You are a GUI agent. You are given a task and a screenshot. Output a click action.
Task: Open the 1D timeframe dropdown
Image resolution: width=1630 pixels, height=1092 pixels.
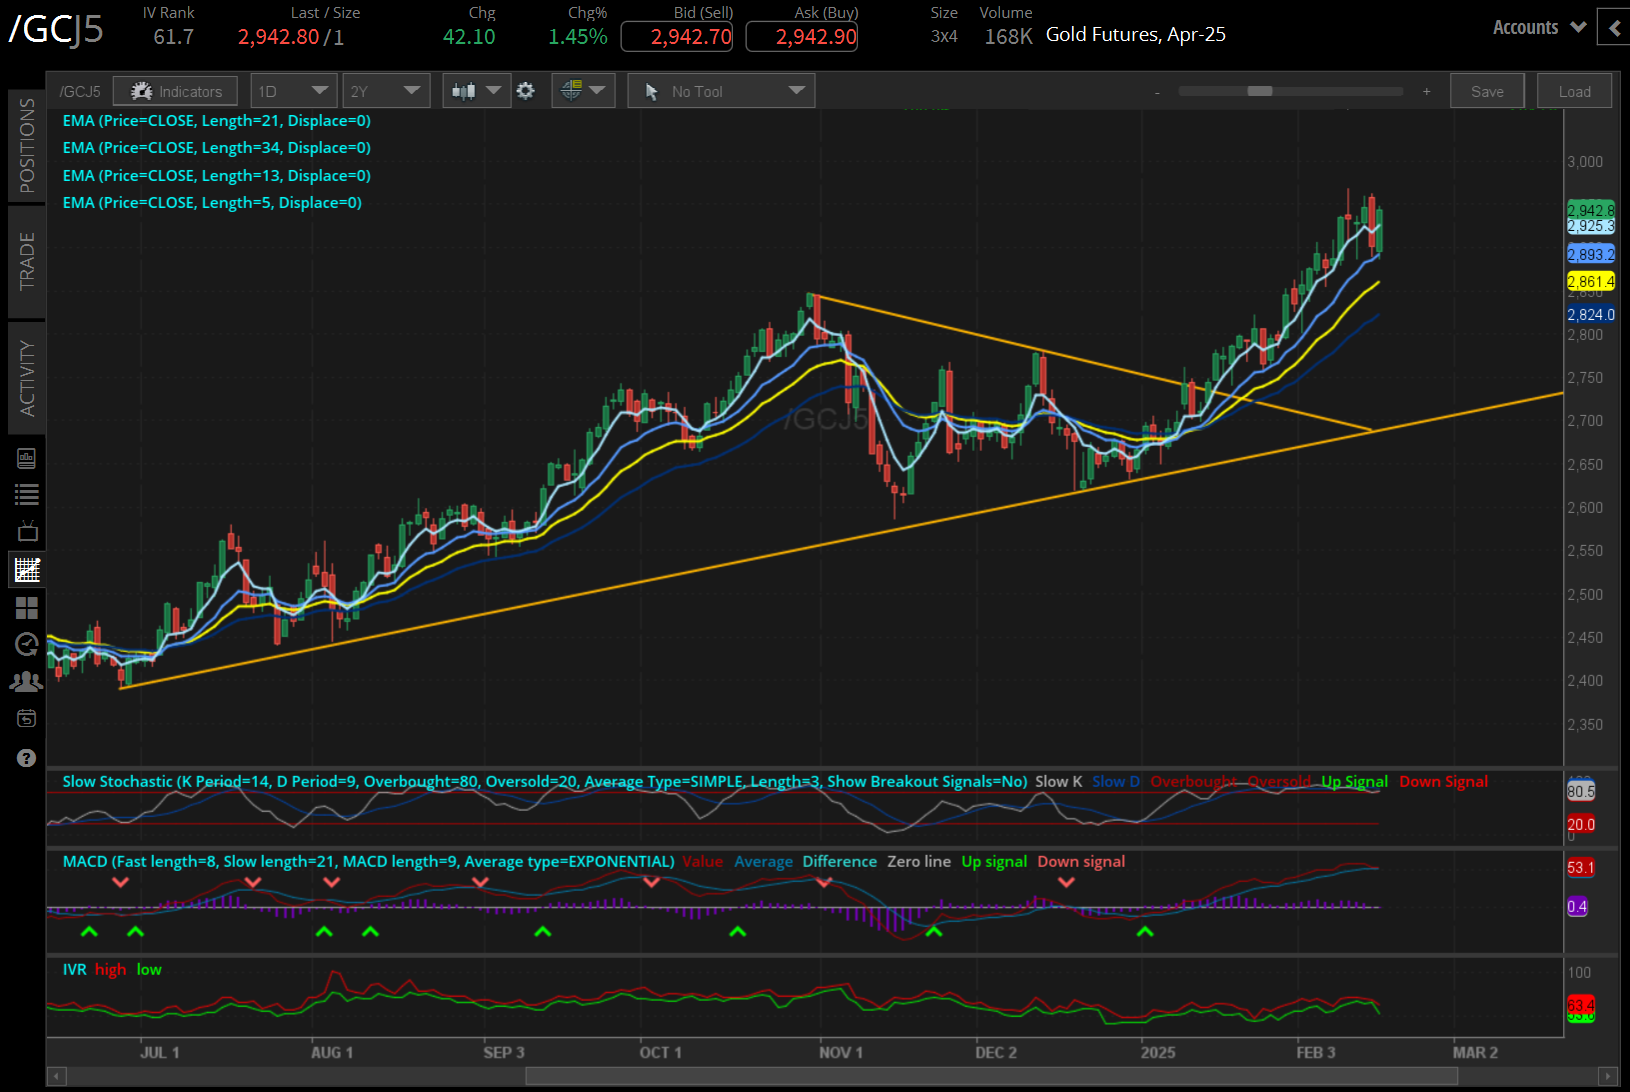pyautogui.click(x=293, y=90)
